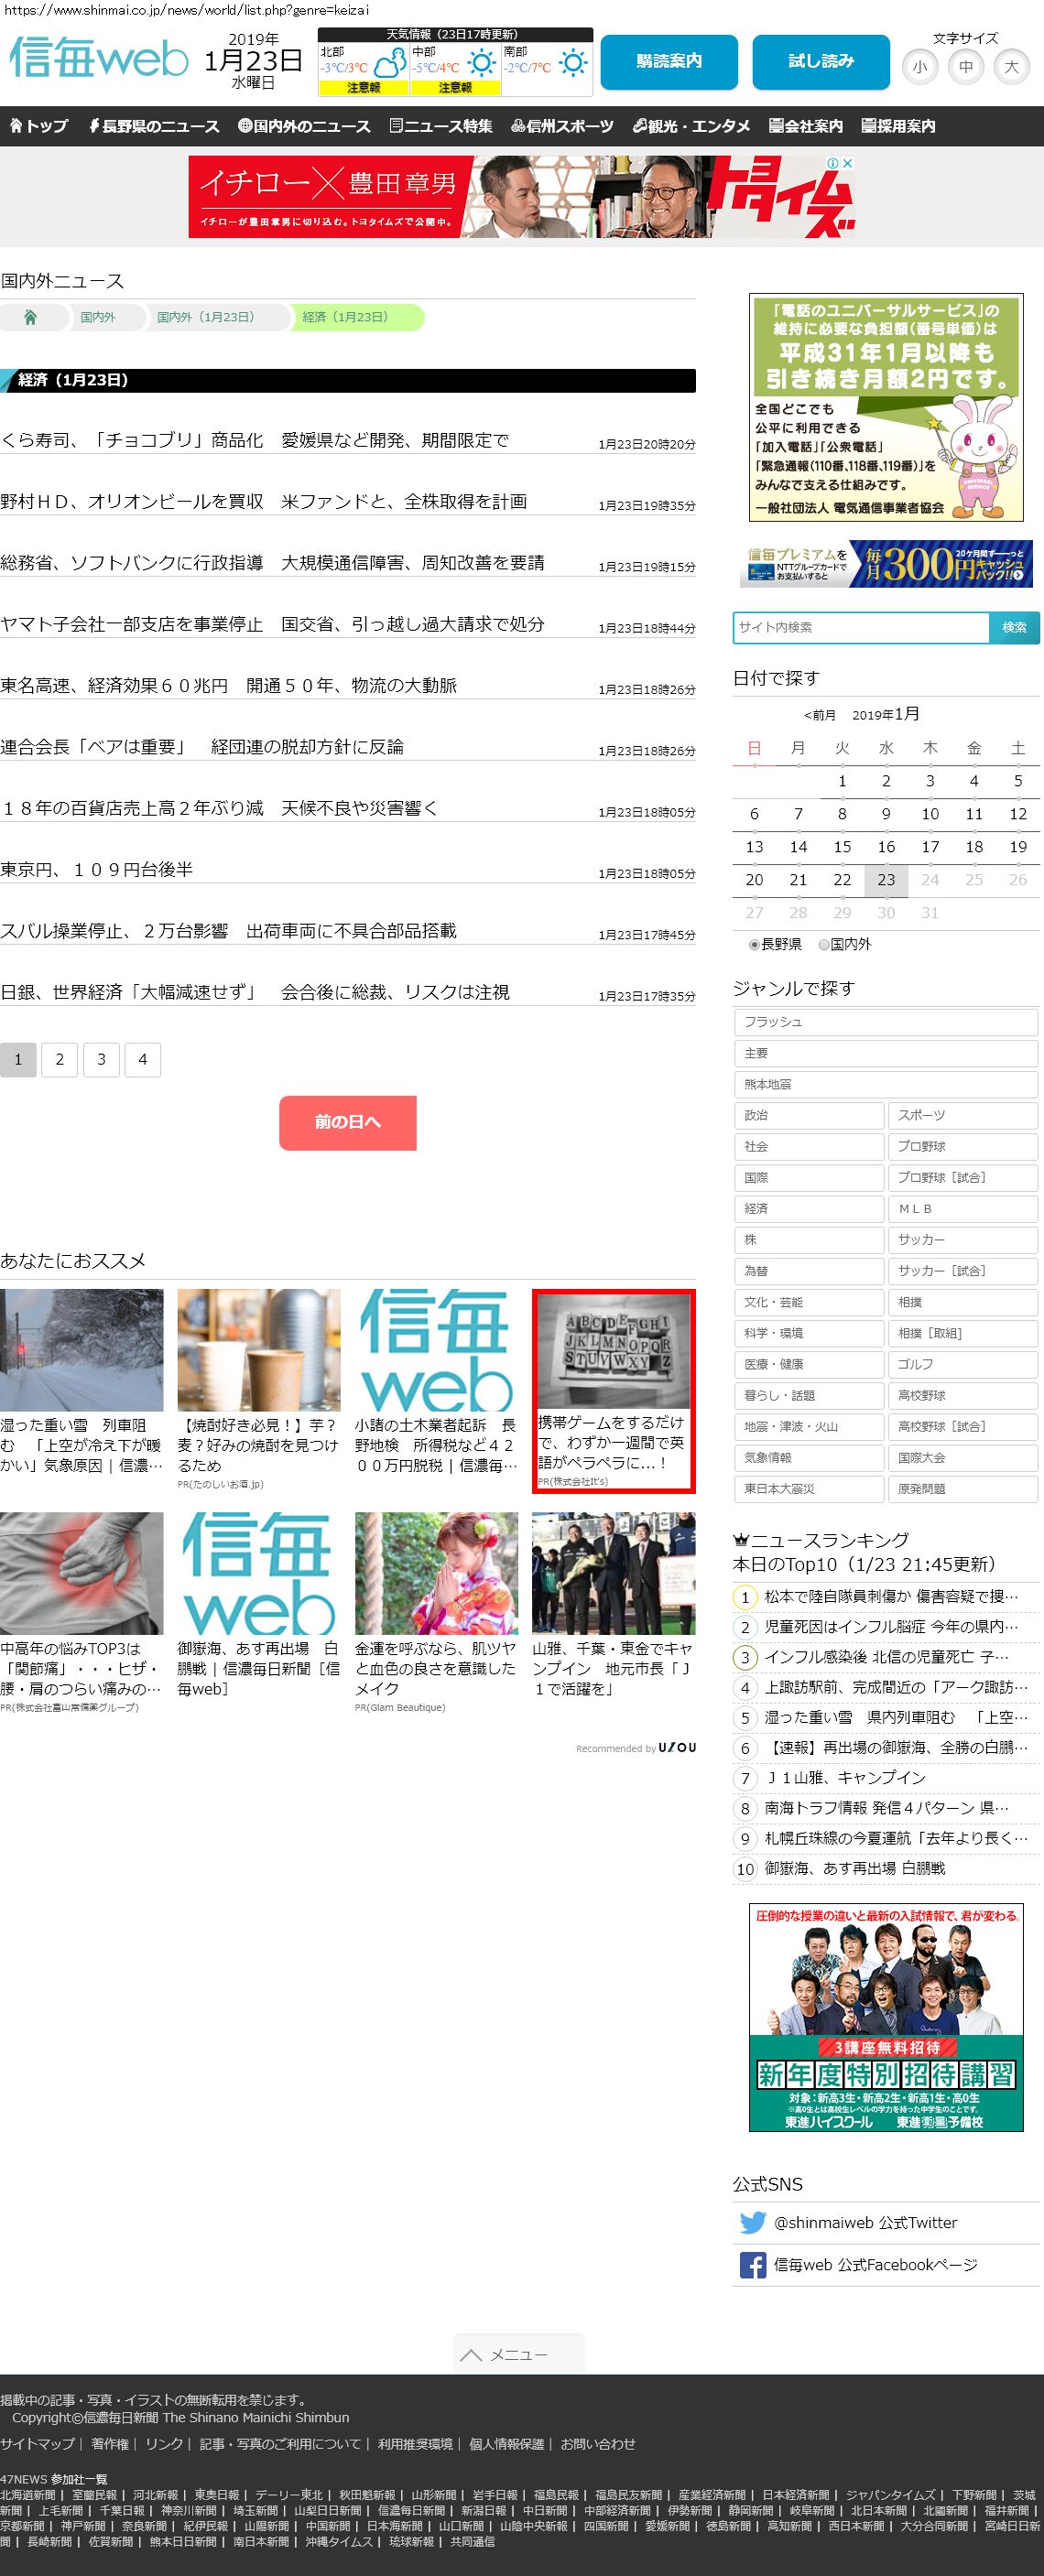Click the 購読案内 button
1044x2576 pixels.
pyautogui.click(x=669, y=62)
